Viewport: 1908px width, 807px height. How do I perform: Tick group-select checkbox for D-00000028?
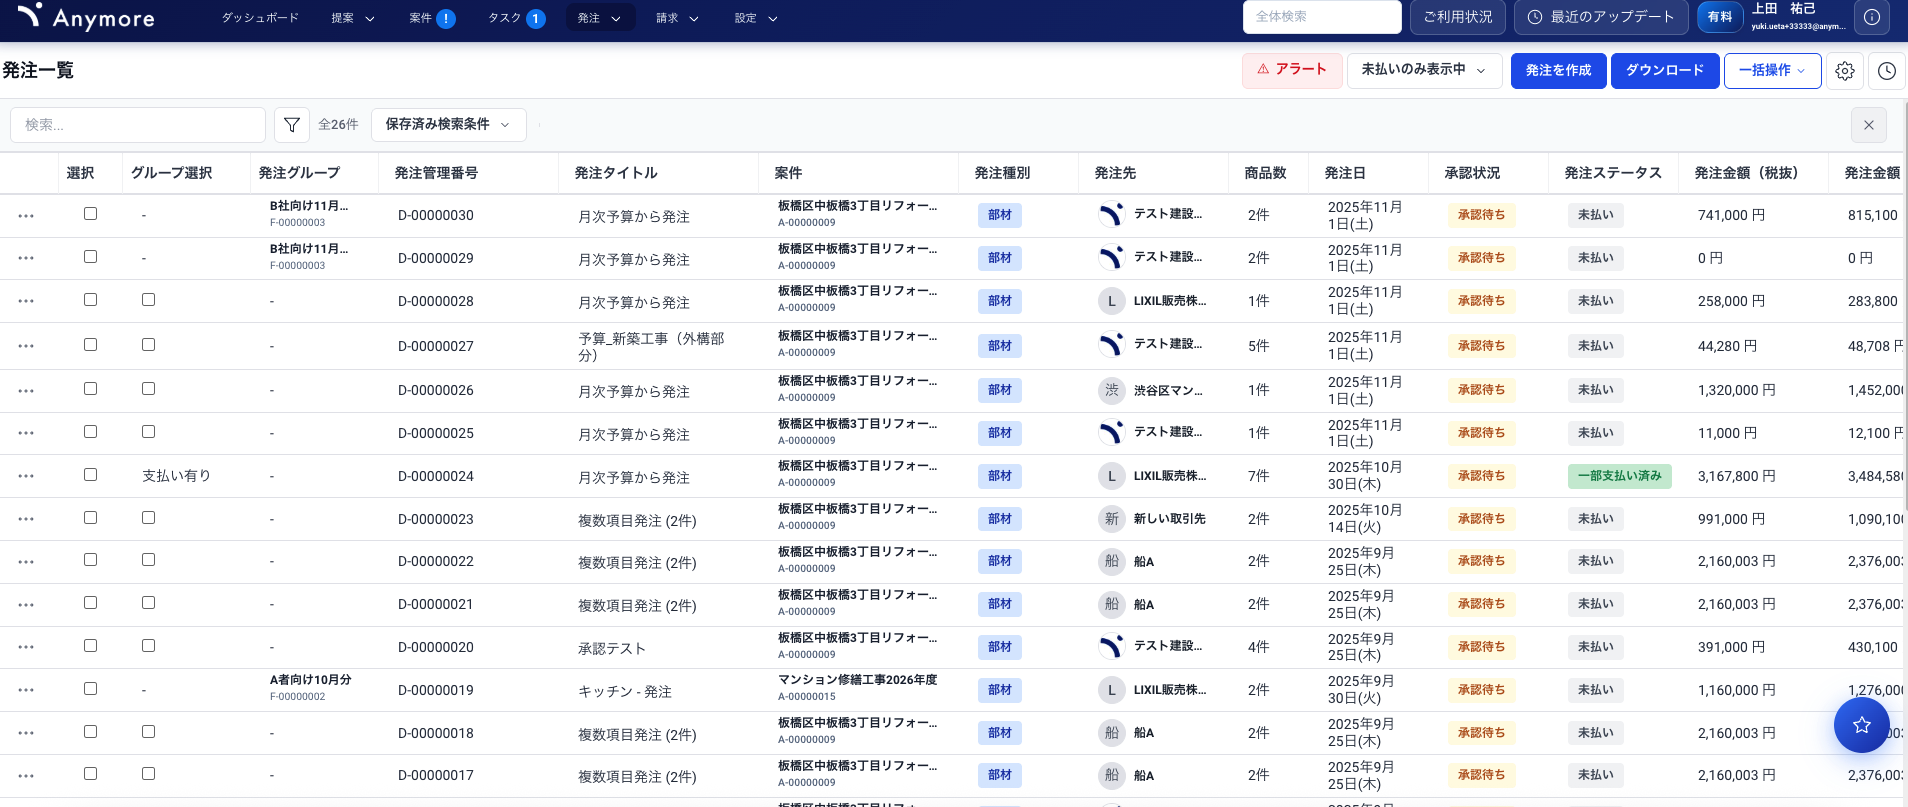pos(148,299)
